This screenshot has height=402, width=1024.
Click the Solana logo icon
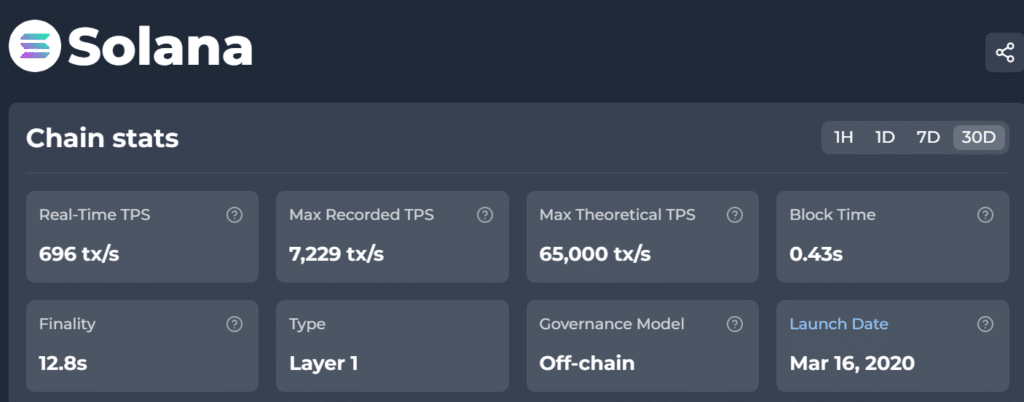(35, 48)
